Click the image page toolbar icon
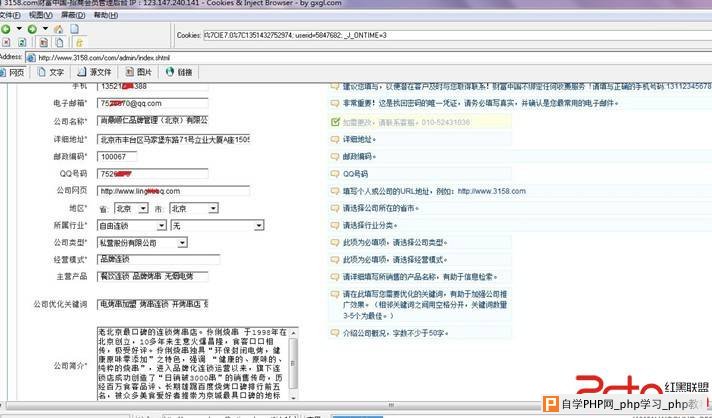Viewport: 712px width, 418px height. point(44,42)
